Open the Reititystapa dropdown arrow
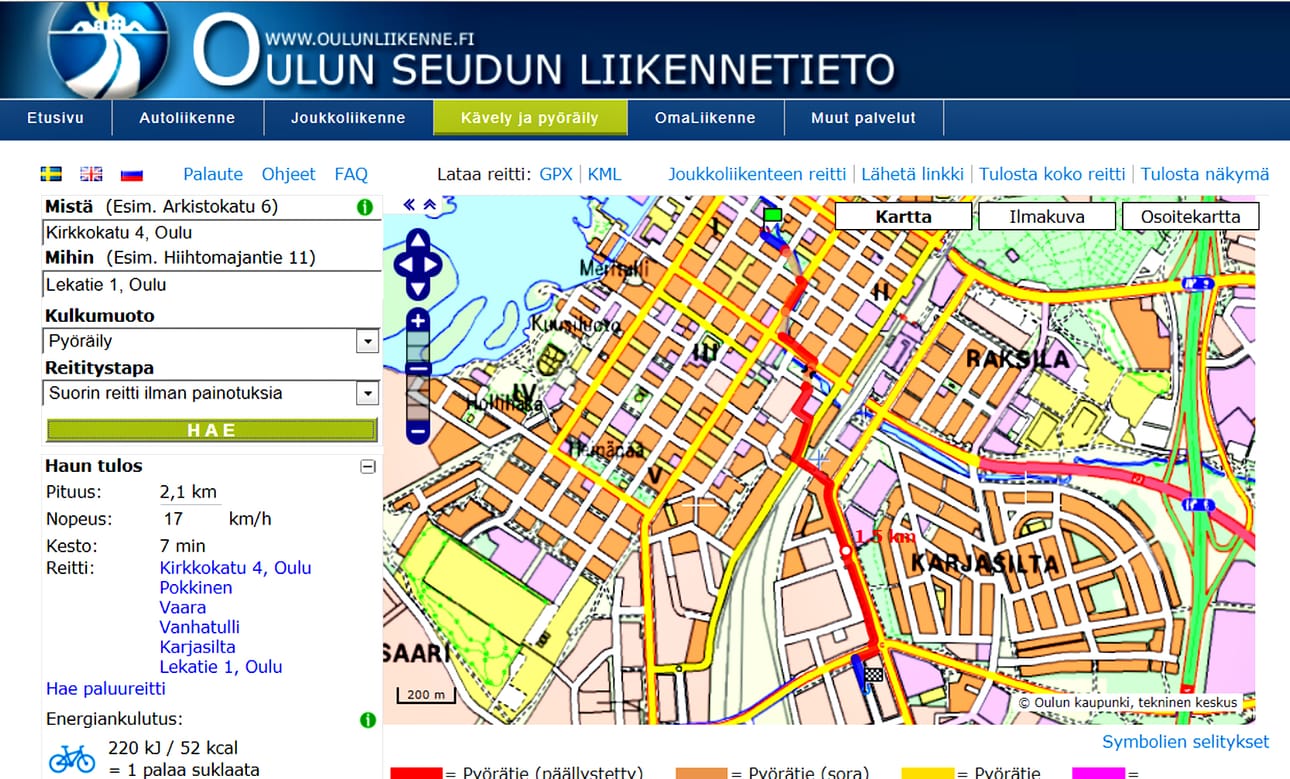Viewport: 1290px width, 779px height. tap(367, 394)
